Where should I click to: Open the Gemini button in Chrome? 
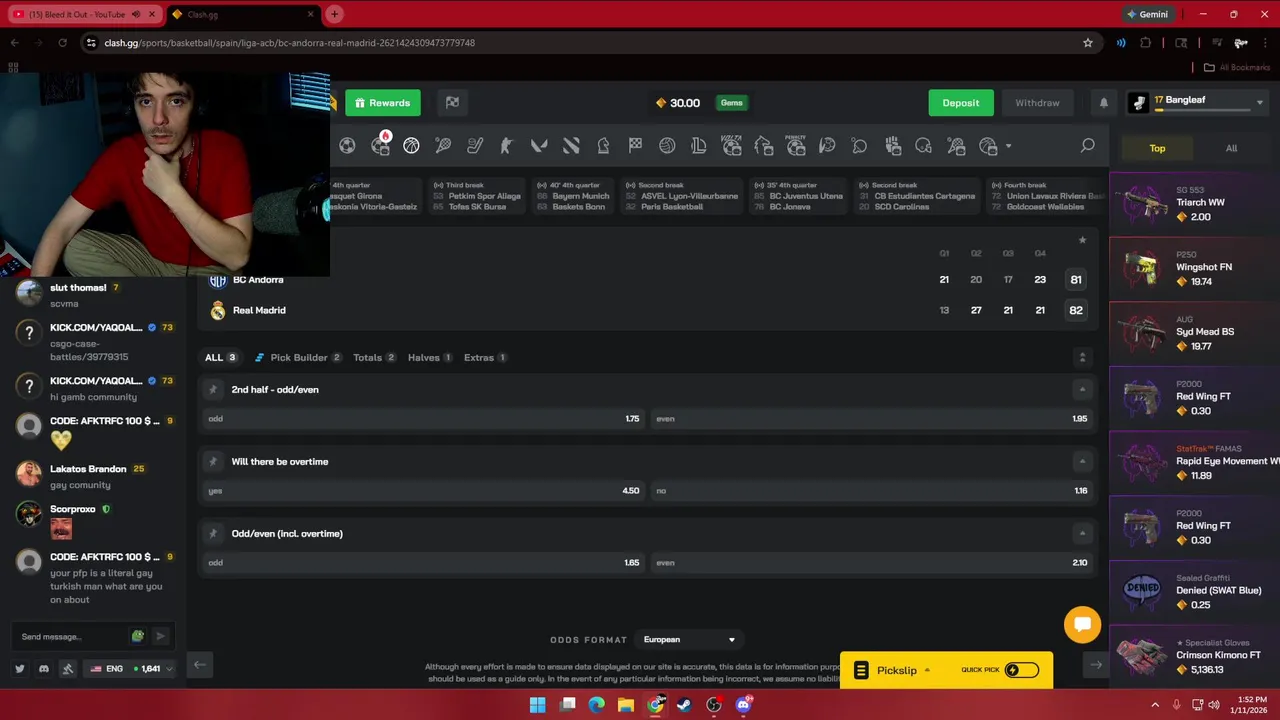[x=1147, y=14]
